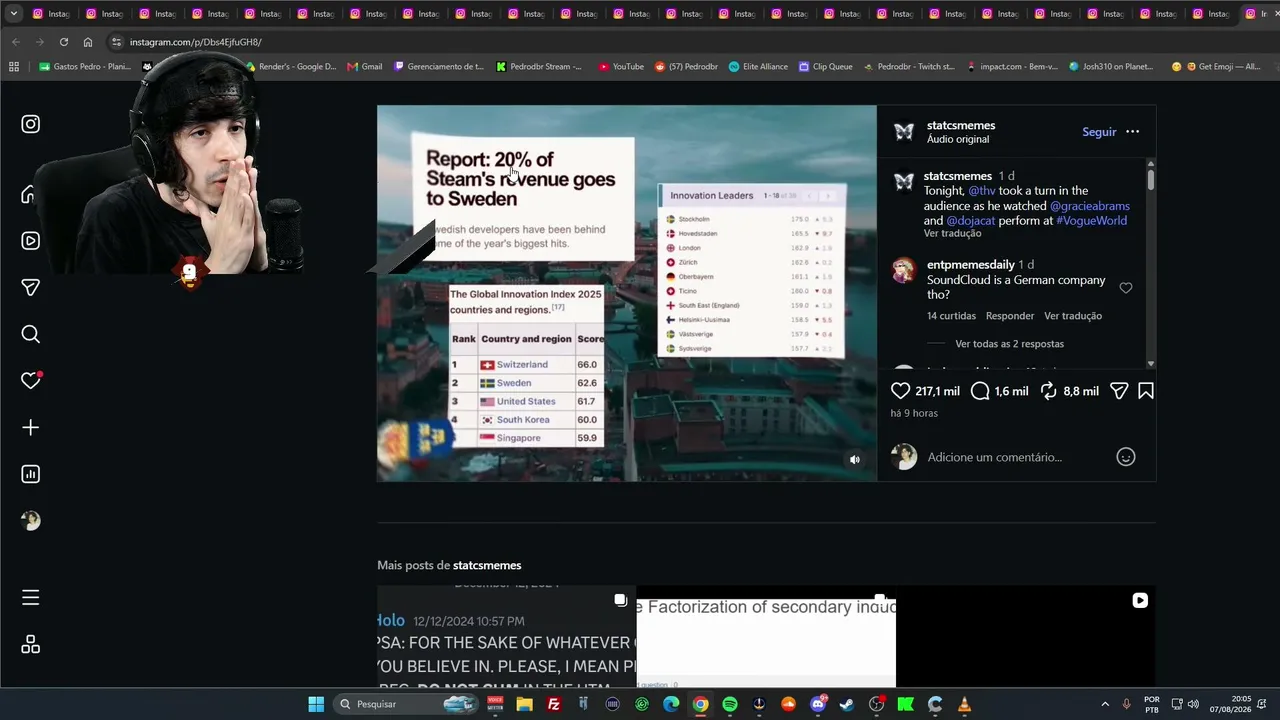Screen dimensions: 1280x720
Task: Open Reels from the Instagram sidebar
Action: coord(31,241)
